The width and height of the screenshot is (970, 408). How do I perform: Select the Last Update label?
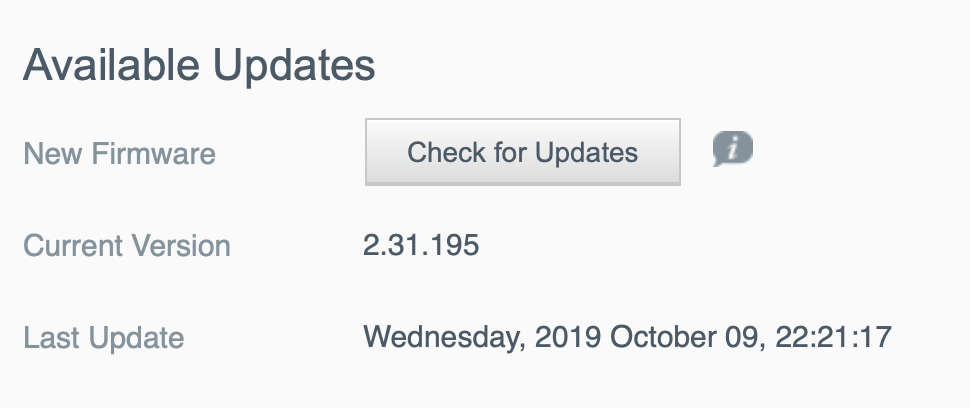pos(104,337)
